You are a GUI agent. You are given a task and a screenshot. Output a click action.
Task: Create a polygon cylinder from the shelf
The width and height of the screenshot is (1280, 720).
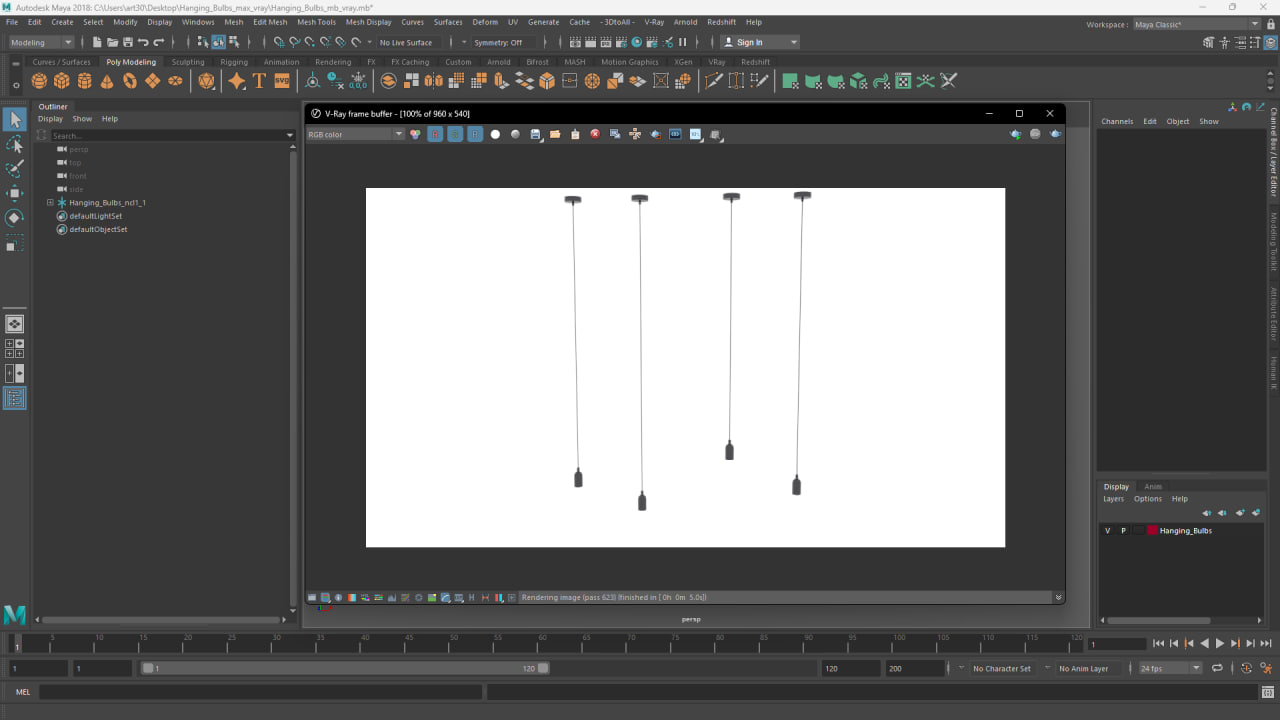[85, 81]
